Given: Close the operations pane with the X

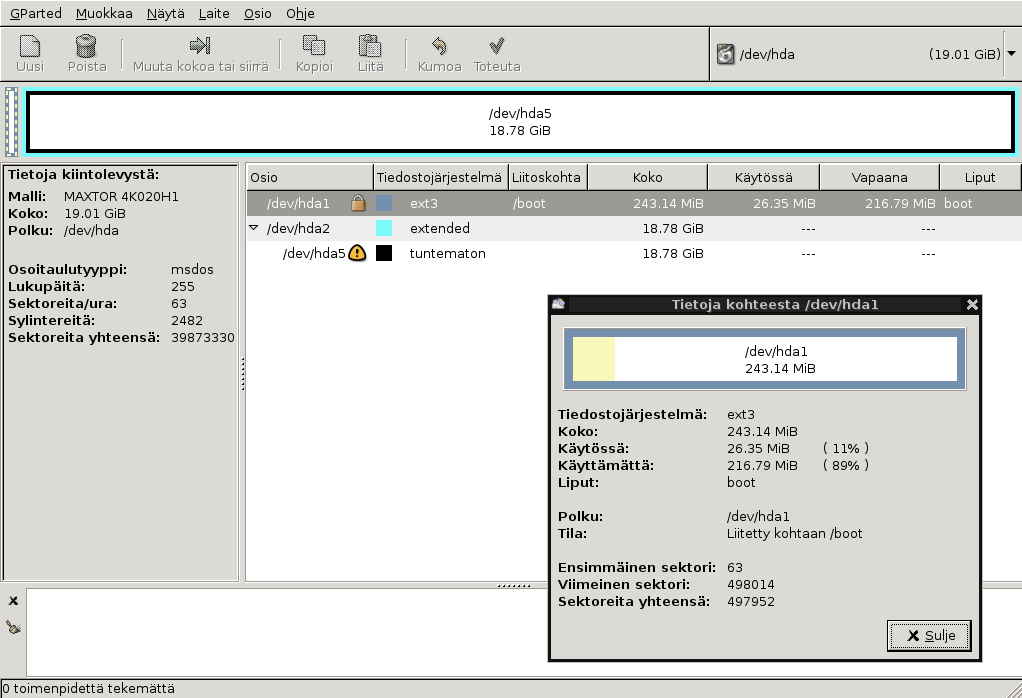Looking at the screenshot, I should pyautogui.click(x=13, y=601).
